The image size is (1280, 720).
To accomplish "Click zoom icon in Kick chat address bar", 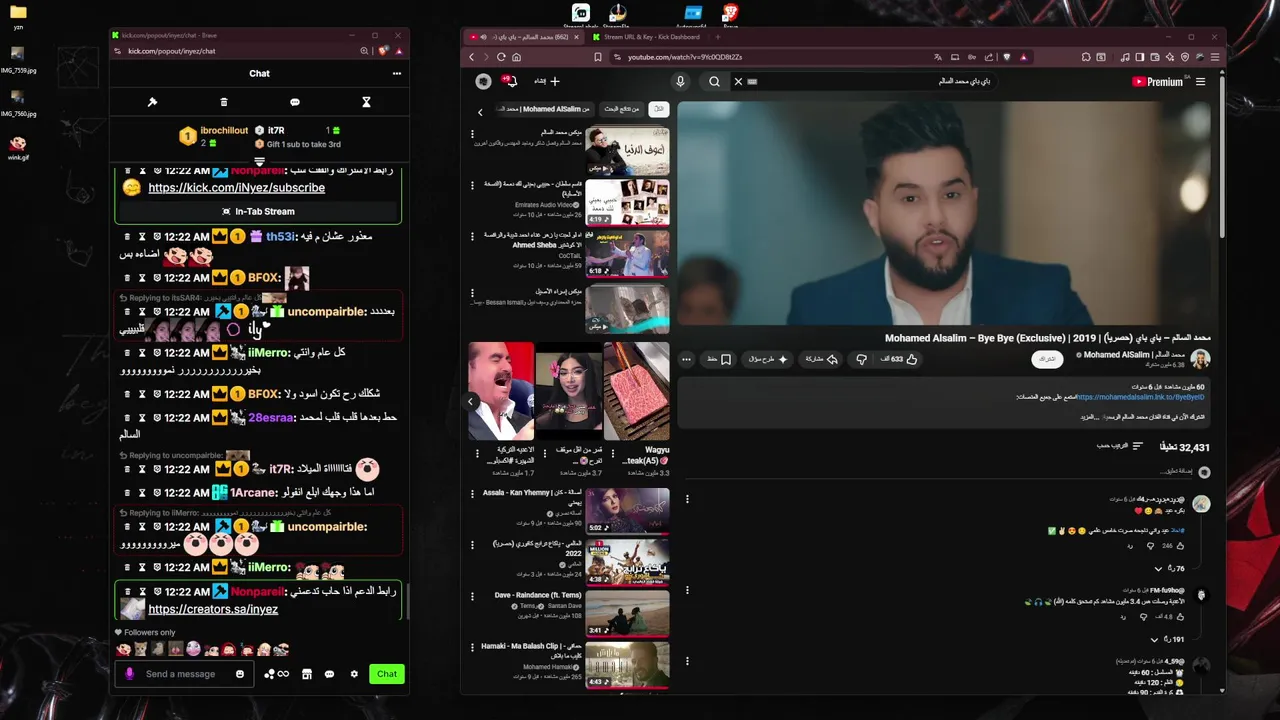I will click(x=365, y=51).
